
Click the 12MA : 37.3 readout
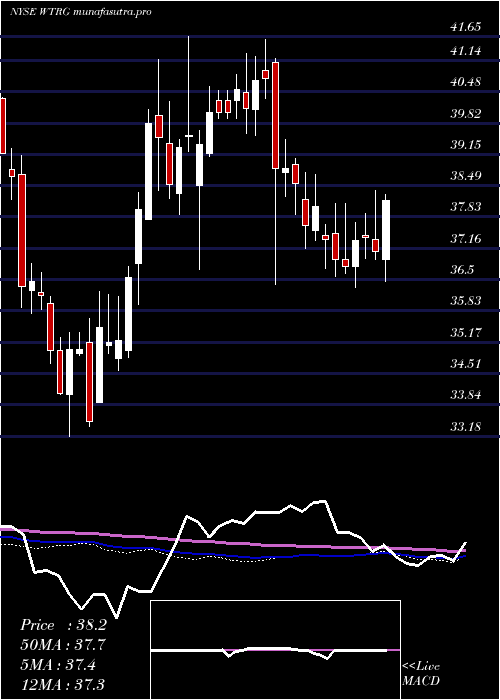(63, 684)
